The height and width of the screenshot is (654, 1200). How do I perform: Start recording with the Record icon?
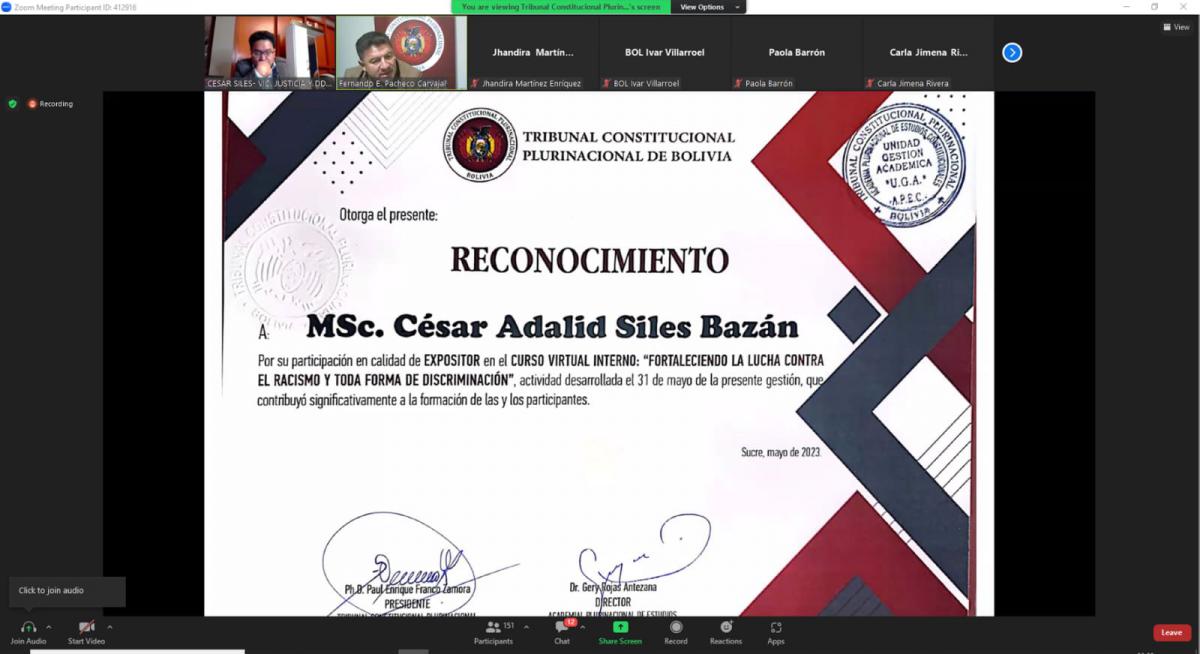pos(676,627)
